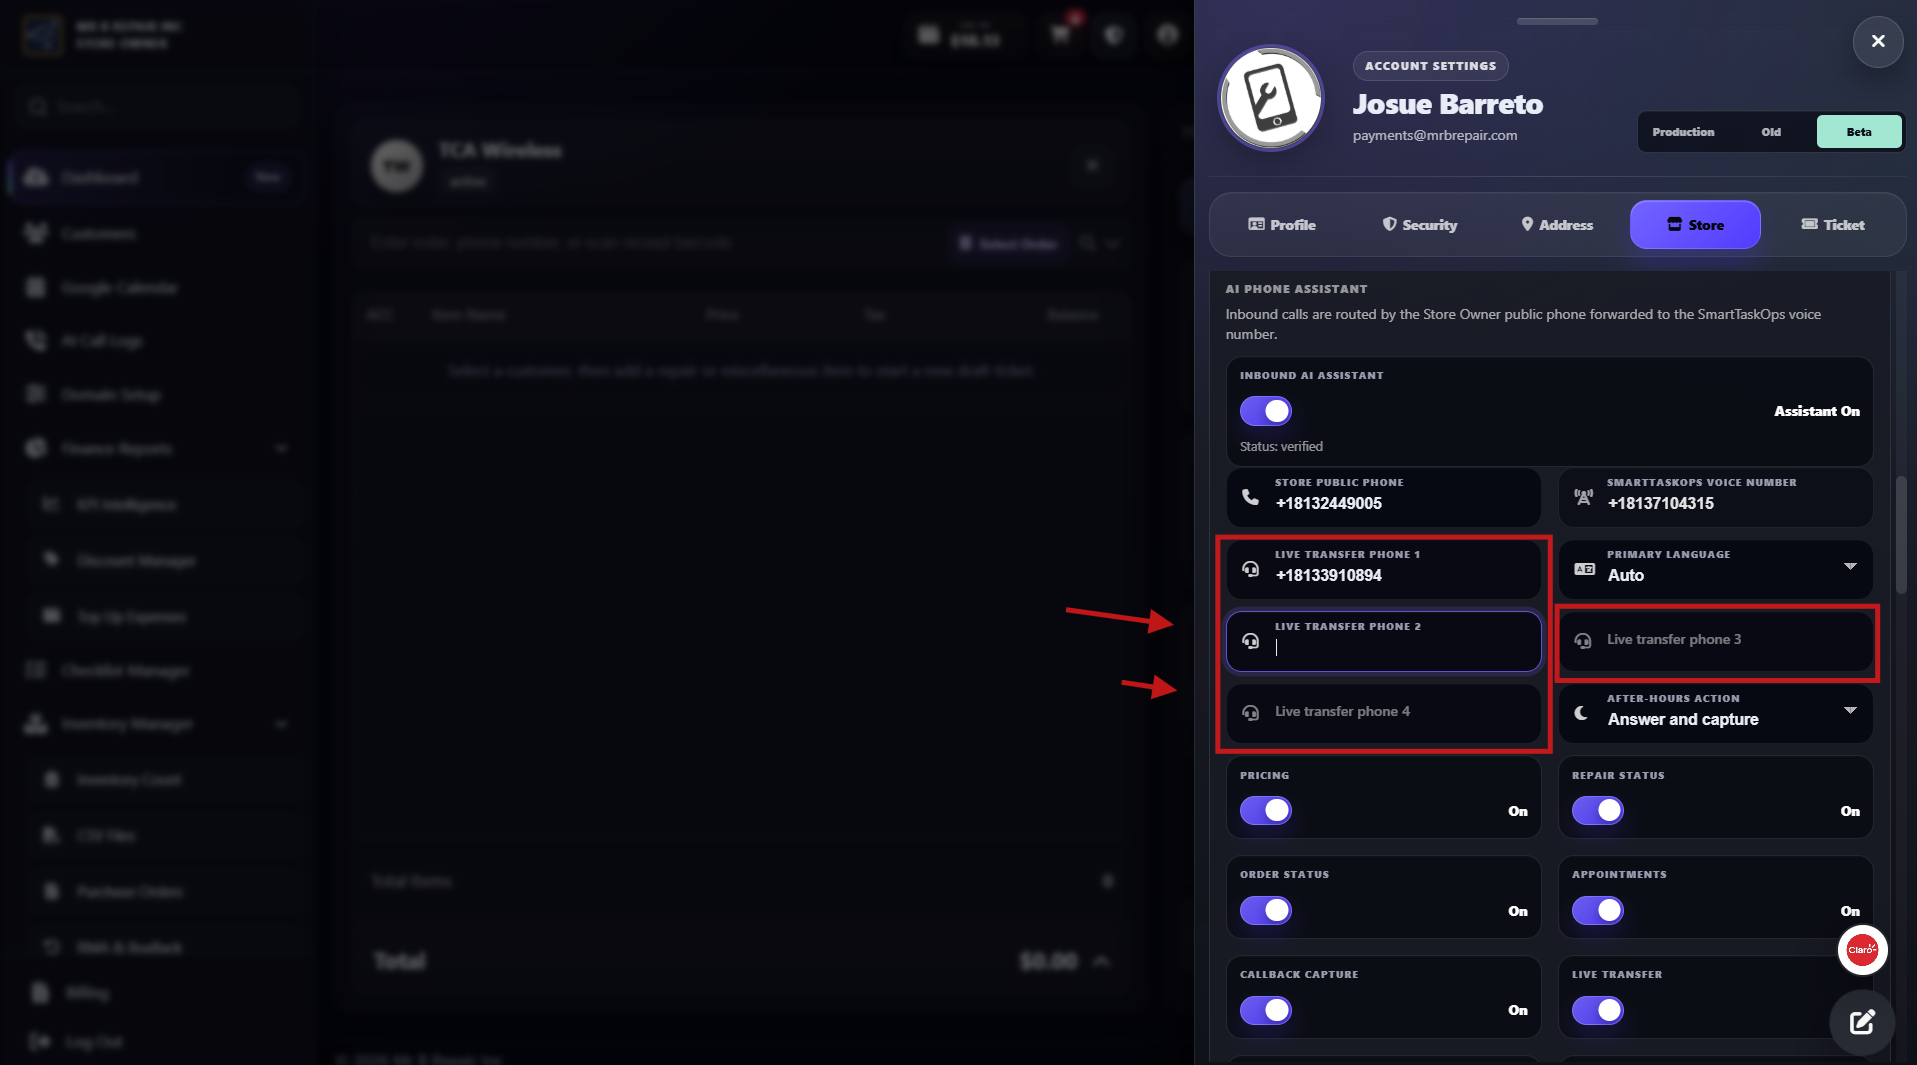The height and width of the screenshot is (1065, 1917).
Task: Switch off Callback Capture
Action: pos(1265,1010)
